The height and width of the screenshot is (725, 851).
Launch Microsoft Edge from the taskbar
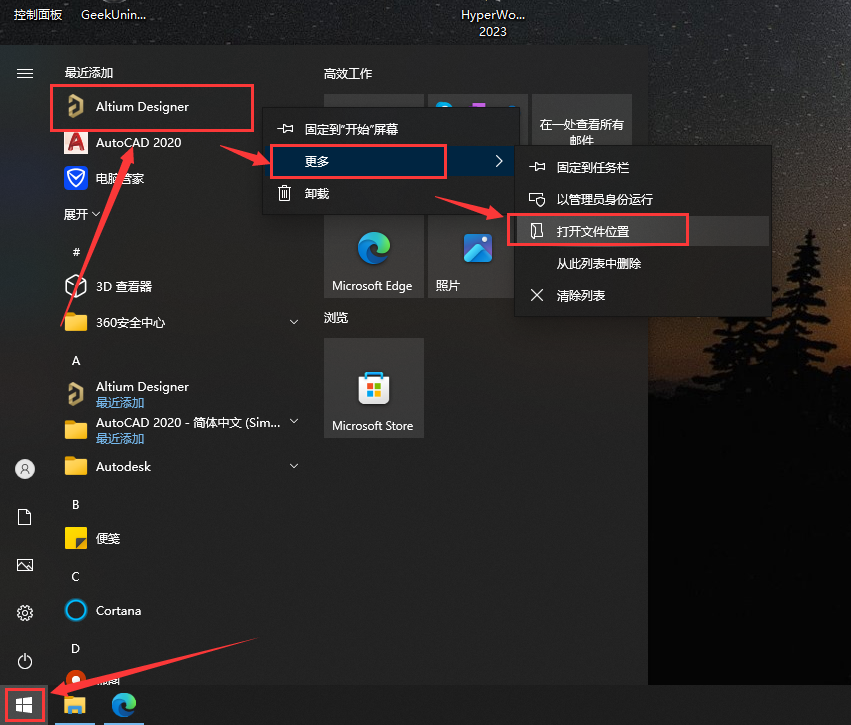tap(124, 705)
